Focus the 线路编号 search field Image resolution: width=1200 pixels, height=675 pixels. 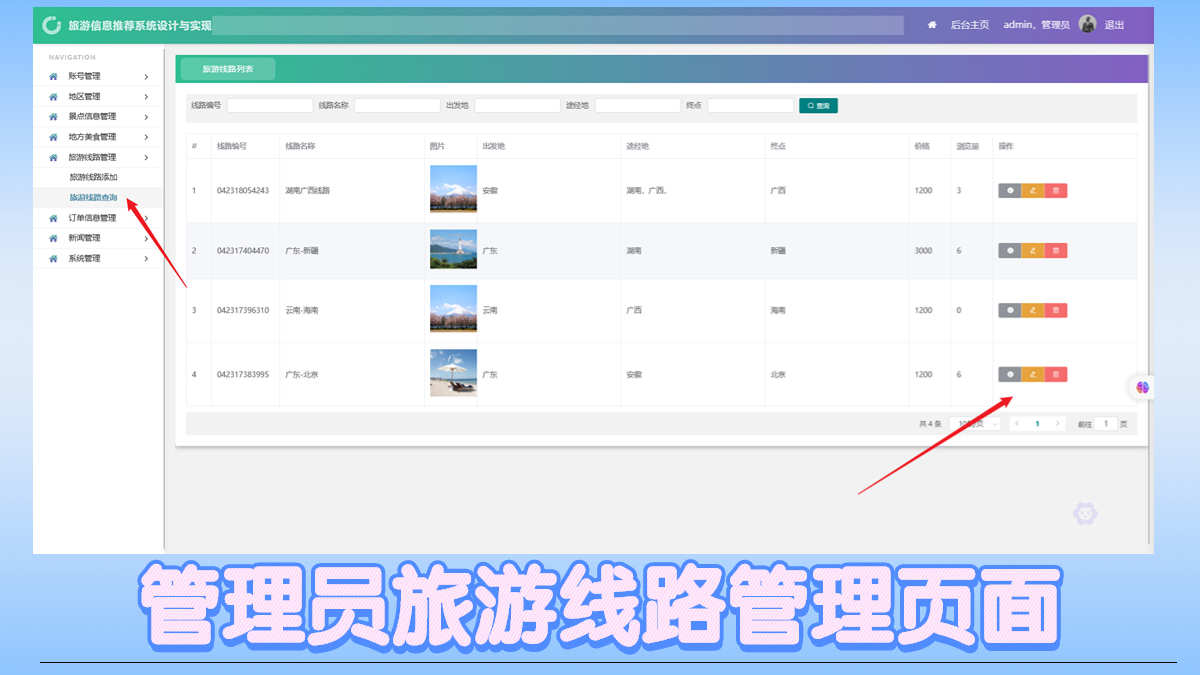270,105
